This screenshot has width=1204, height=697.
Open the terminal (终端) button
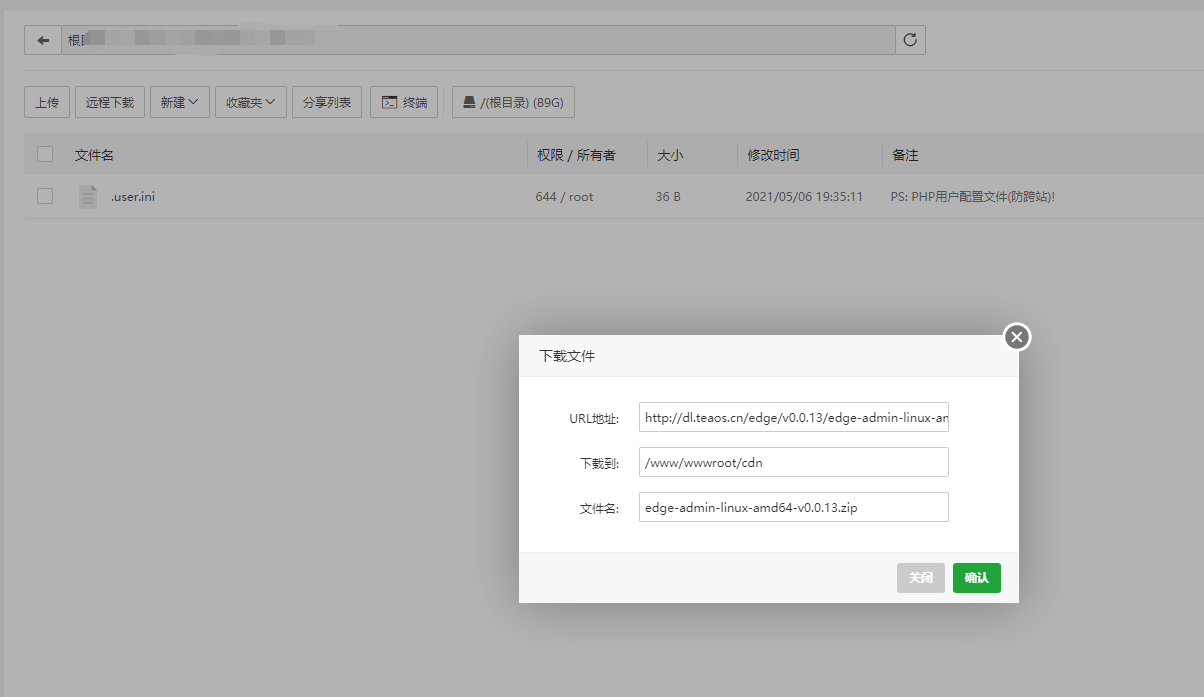coord(404,102)
